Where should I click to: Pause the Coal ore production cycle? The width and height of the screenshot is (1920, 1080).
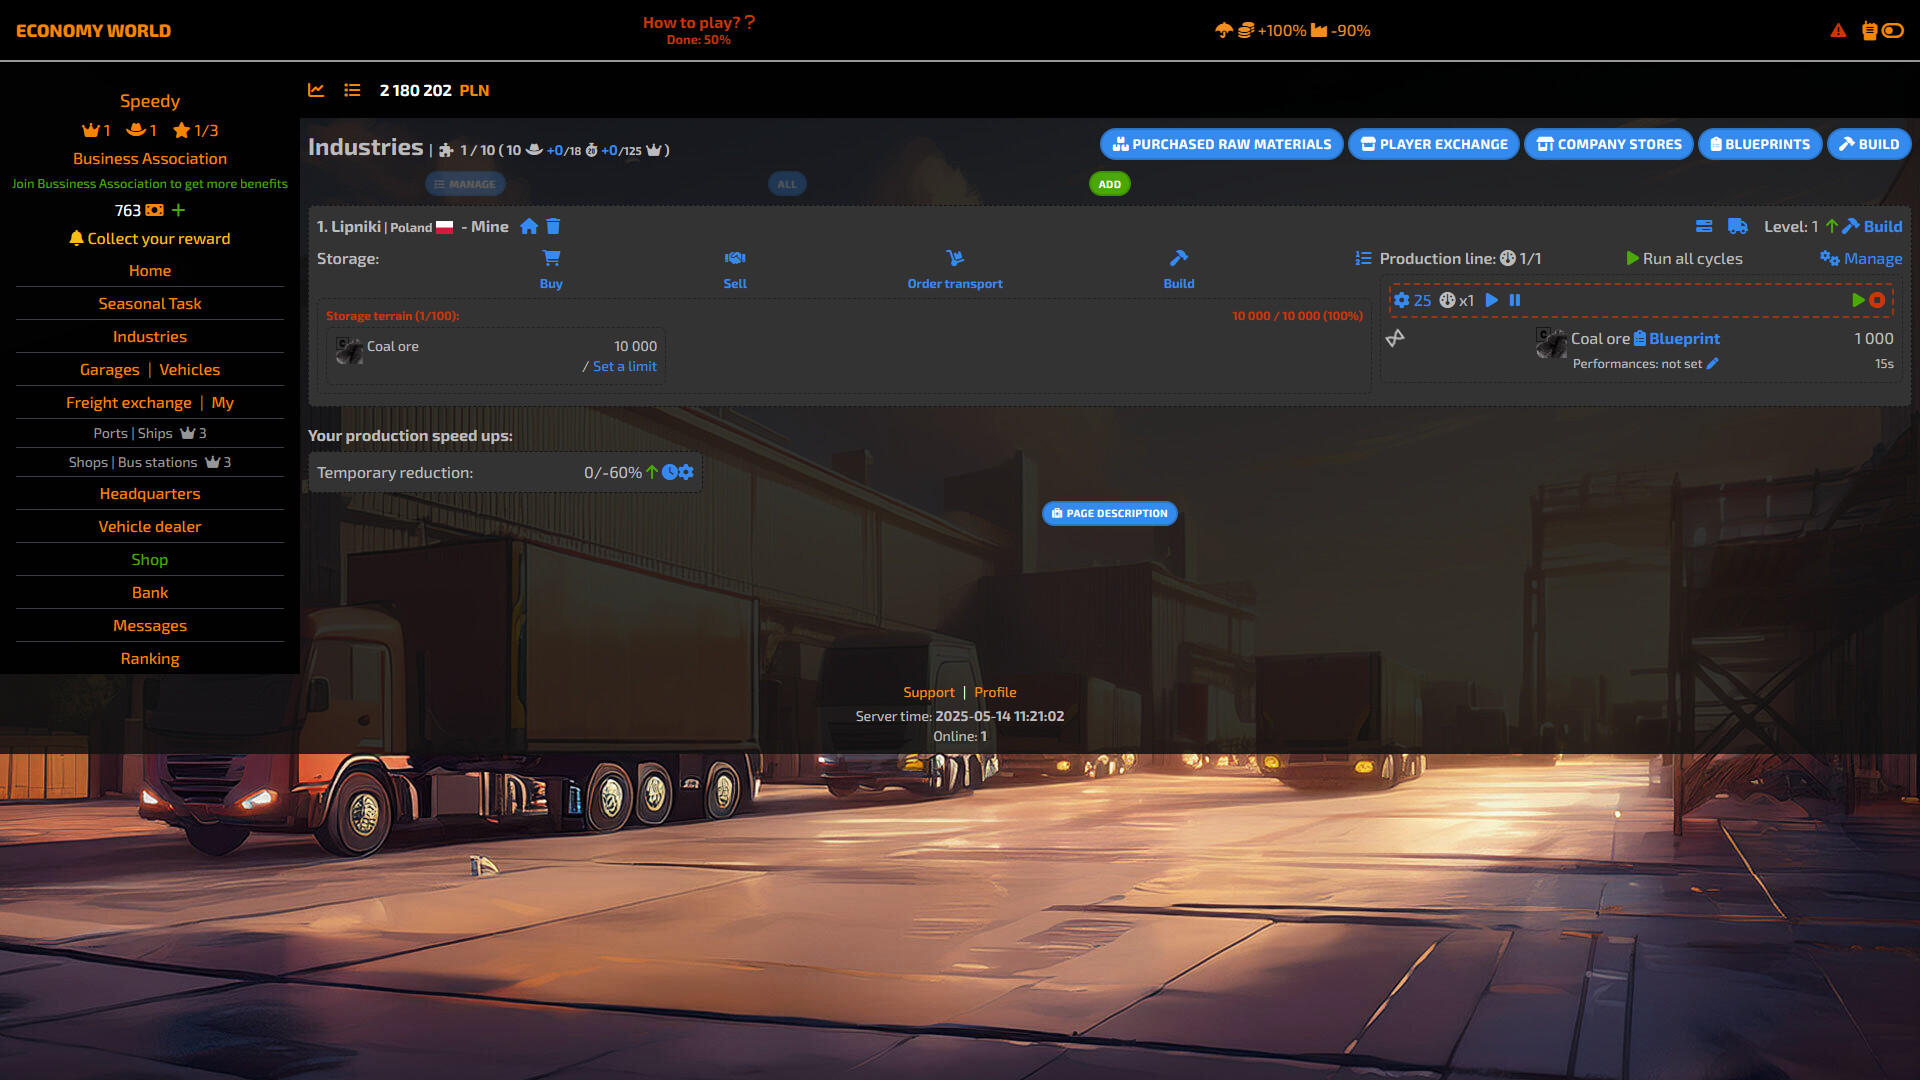[1514, 300]
